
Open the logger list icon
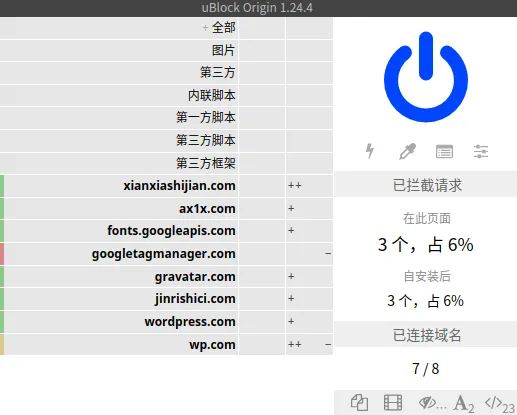tap(444, 151)
